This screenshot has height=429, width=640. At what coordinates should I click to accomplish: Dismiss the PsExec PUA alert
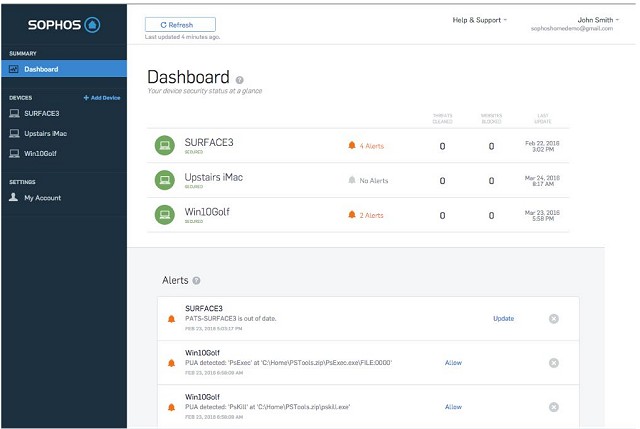click(x=553, y=363)
